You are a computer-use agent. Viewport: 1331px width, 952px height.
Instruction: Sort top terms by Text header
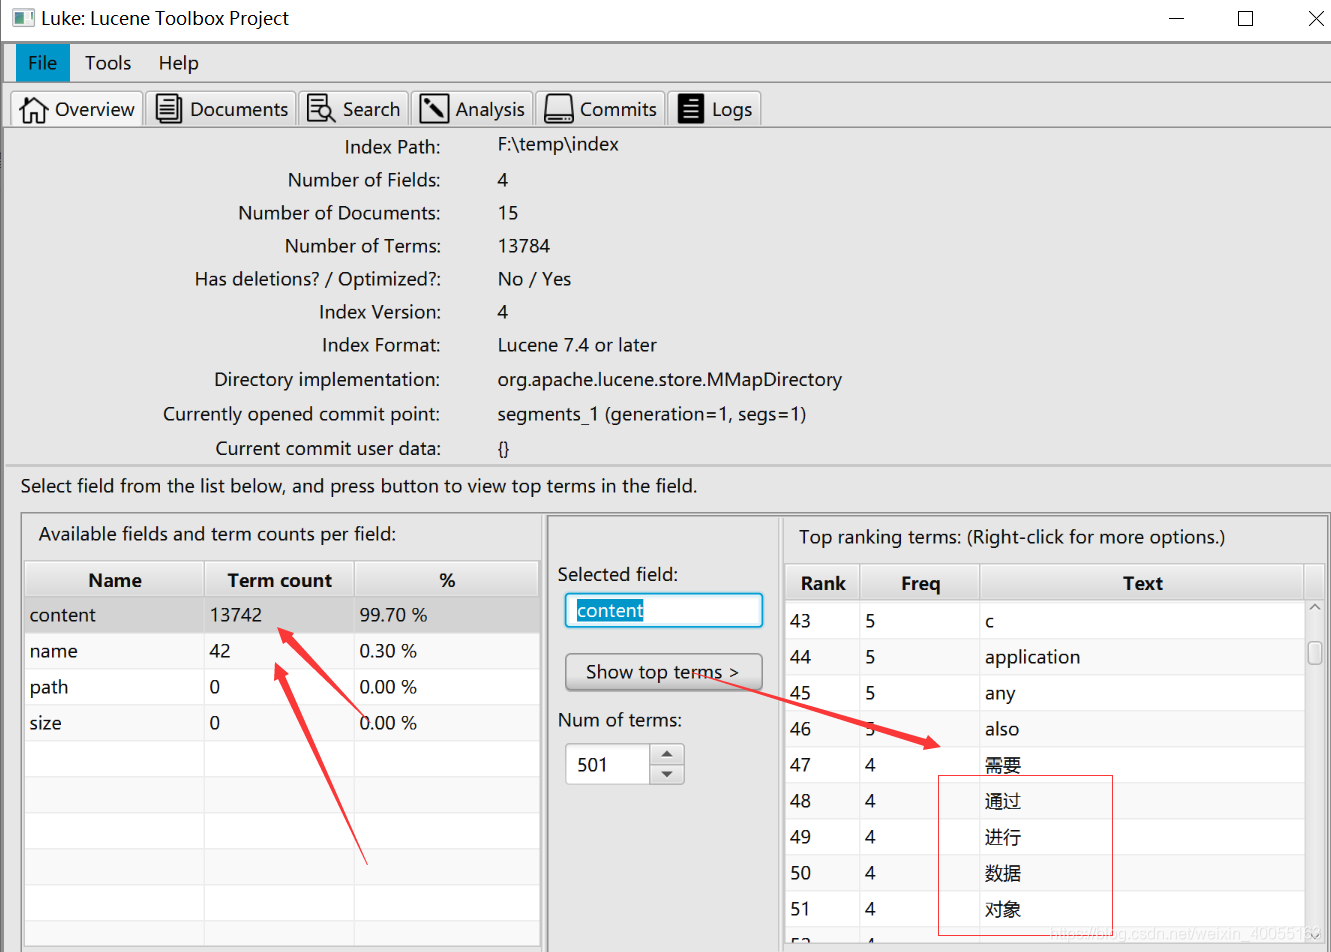[x=1142, y=583]
